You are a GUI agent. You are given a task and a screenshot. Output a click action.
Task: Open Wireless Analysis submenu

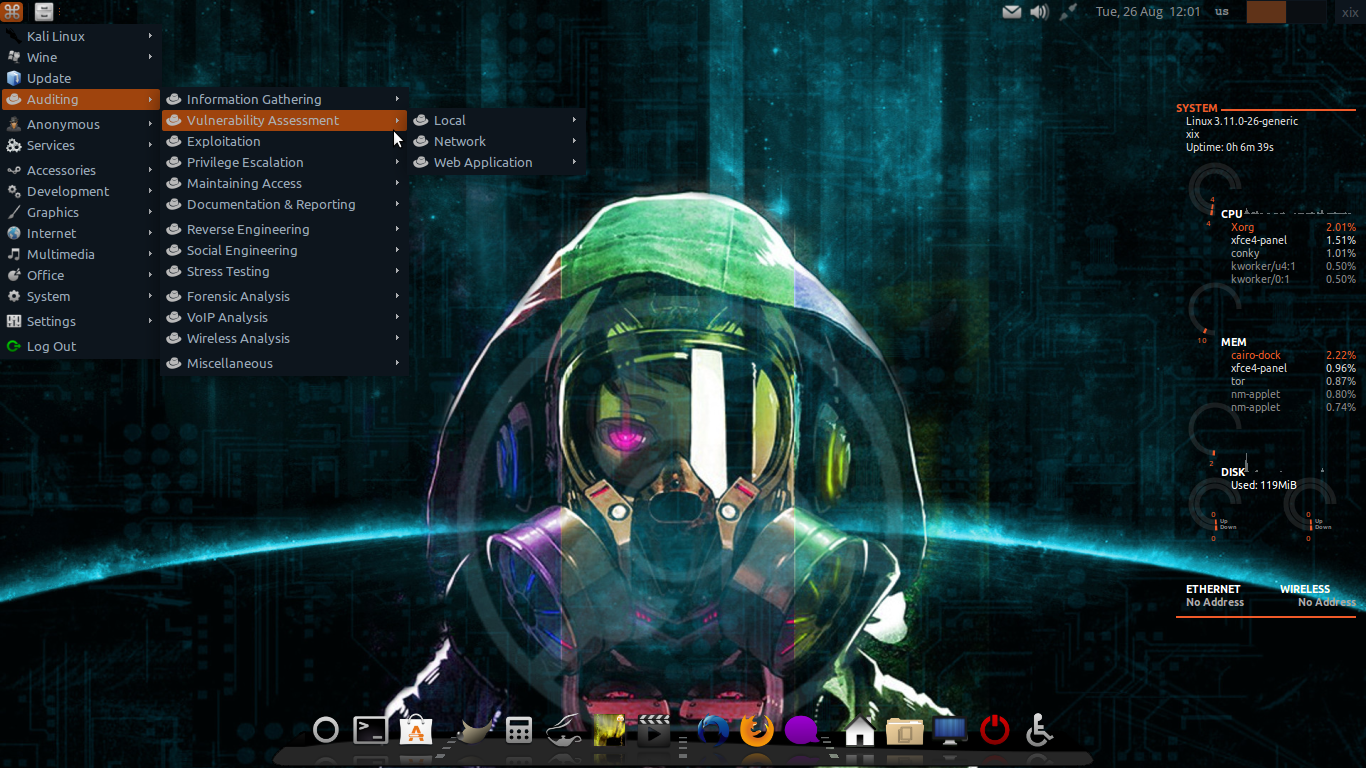click(x=284, y=338)
